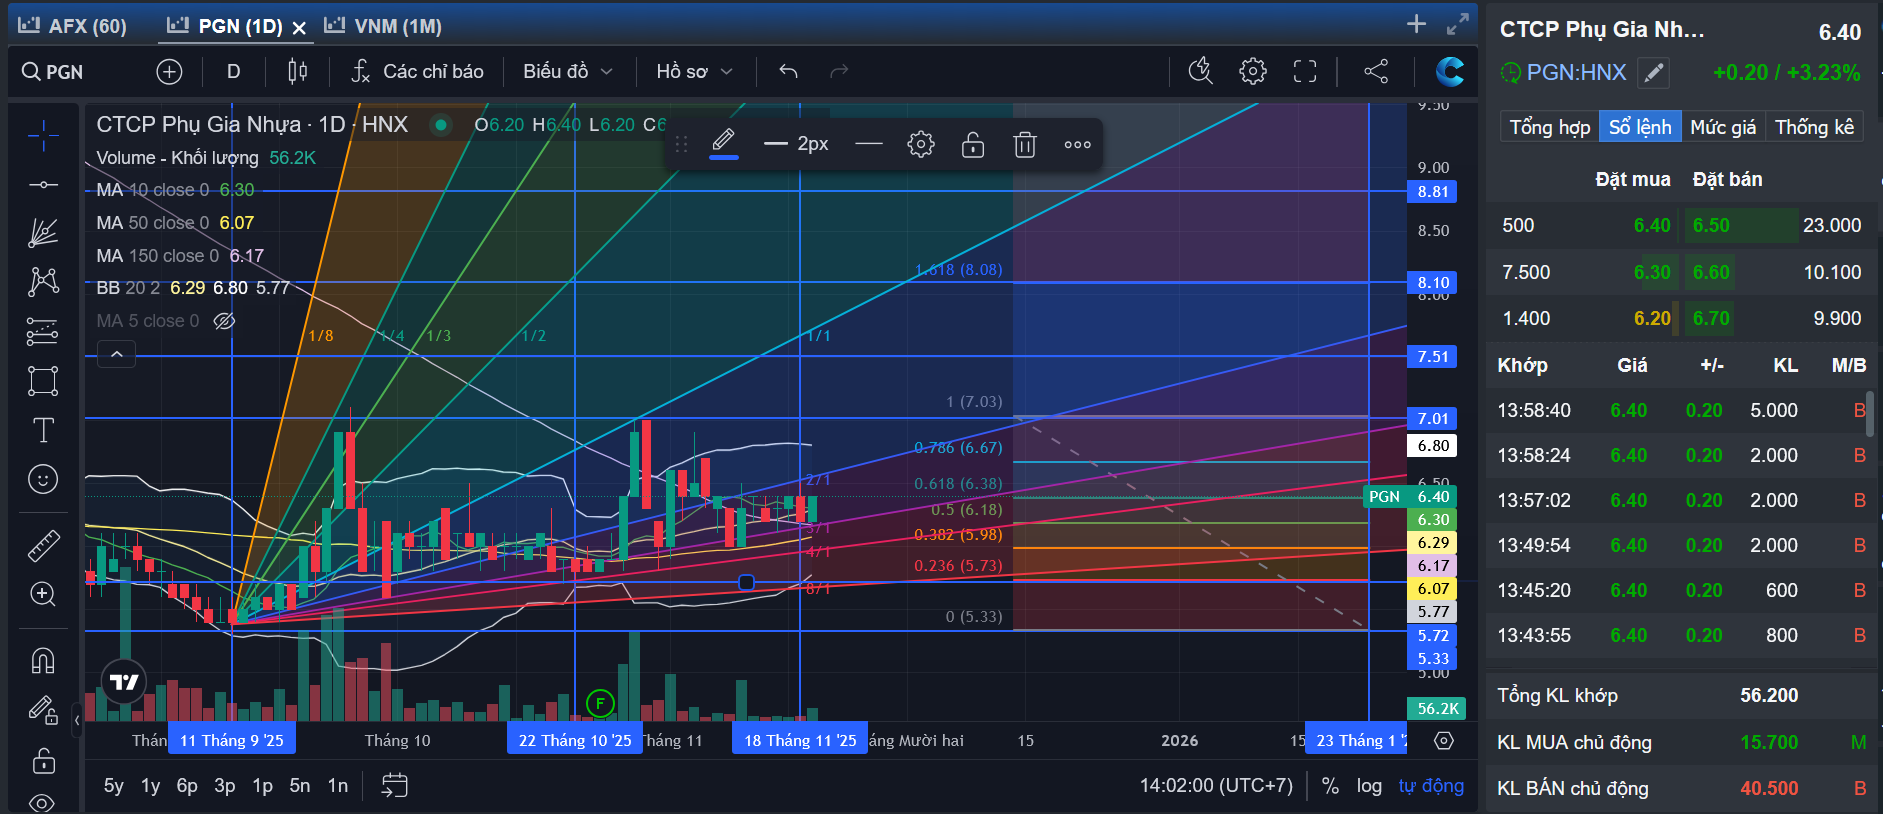Screen dimensions: 1883x814
Task: Set chart range to 1n
Action: (338, 786)
